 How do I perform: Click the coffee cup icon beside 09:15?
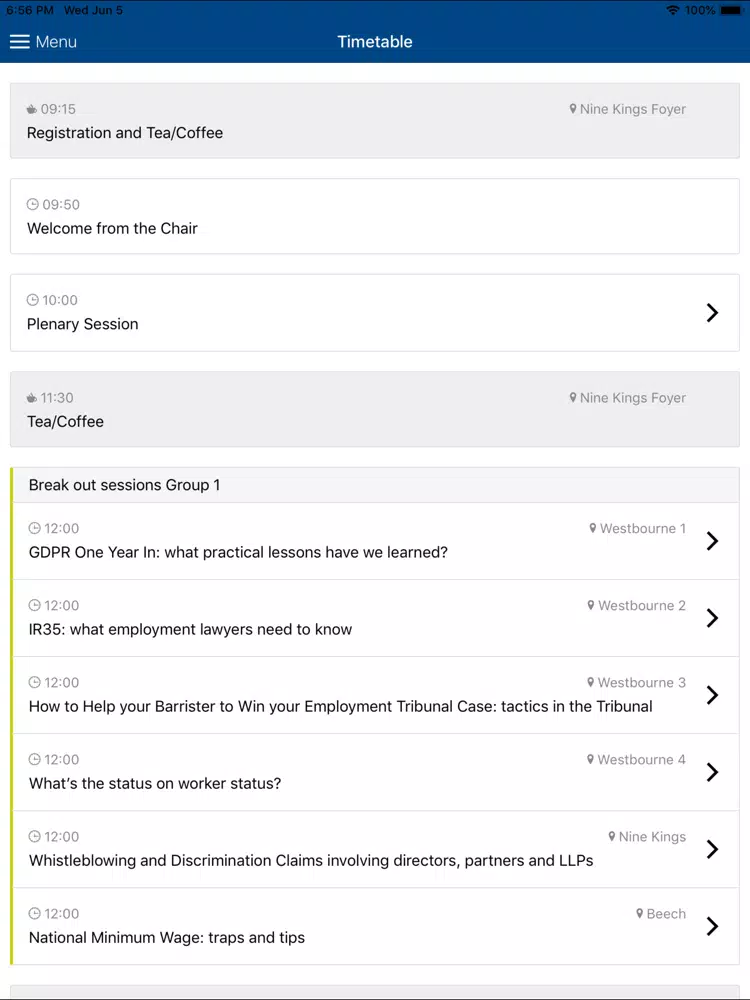point(31,109)
